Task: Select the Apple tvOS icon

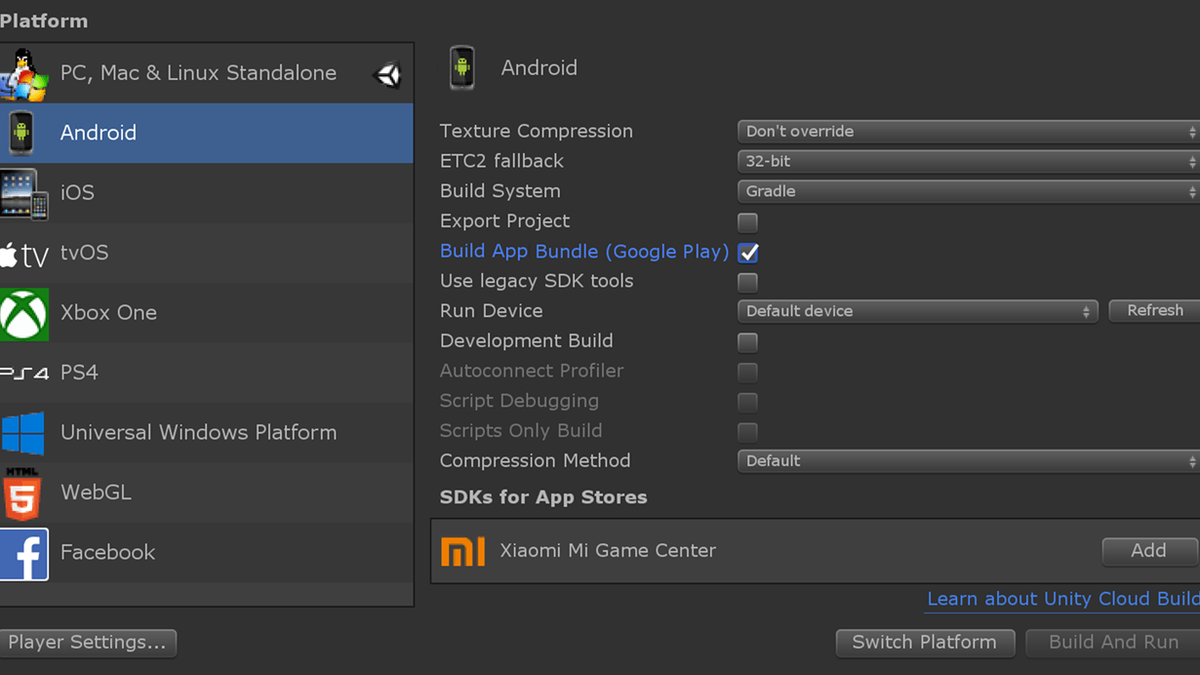Action: tap(24, 254)
